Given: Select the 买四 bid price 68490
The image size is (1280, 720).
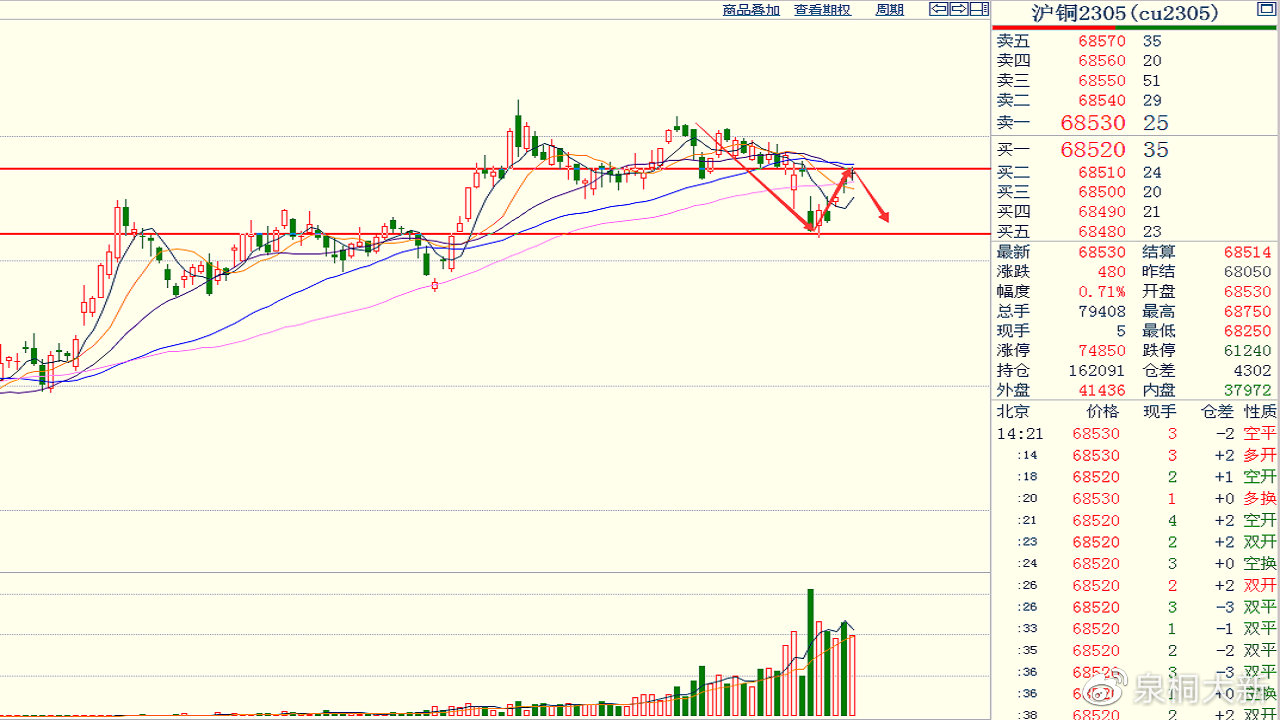Looking at the screenshot, I should coord(1102,212).
